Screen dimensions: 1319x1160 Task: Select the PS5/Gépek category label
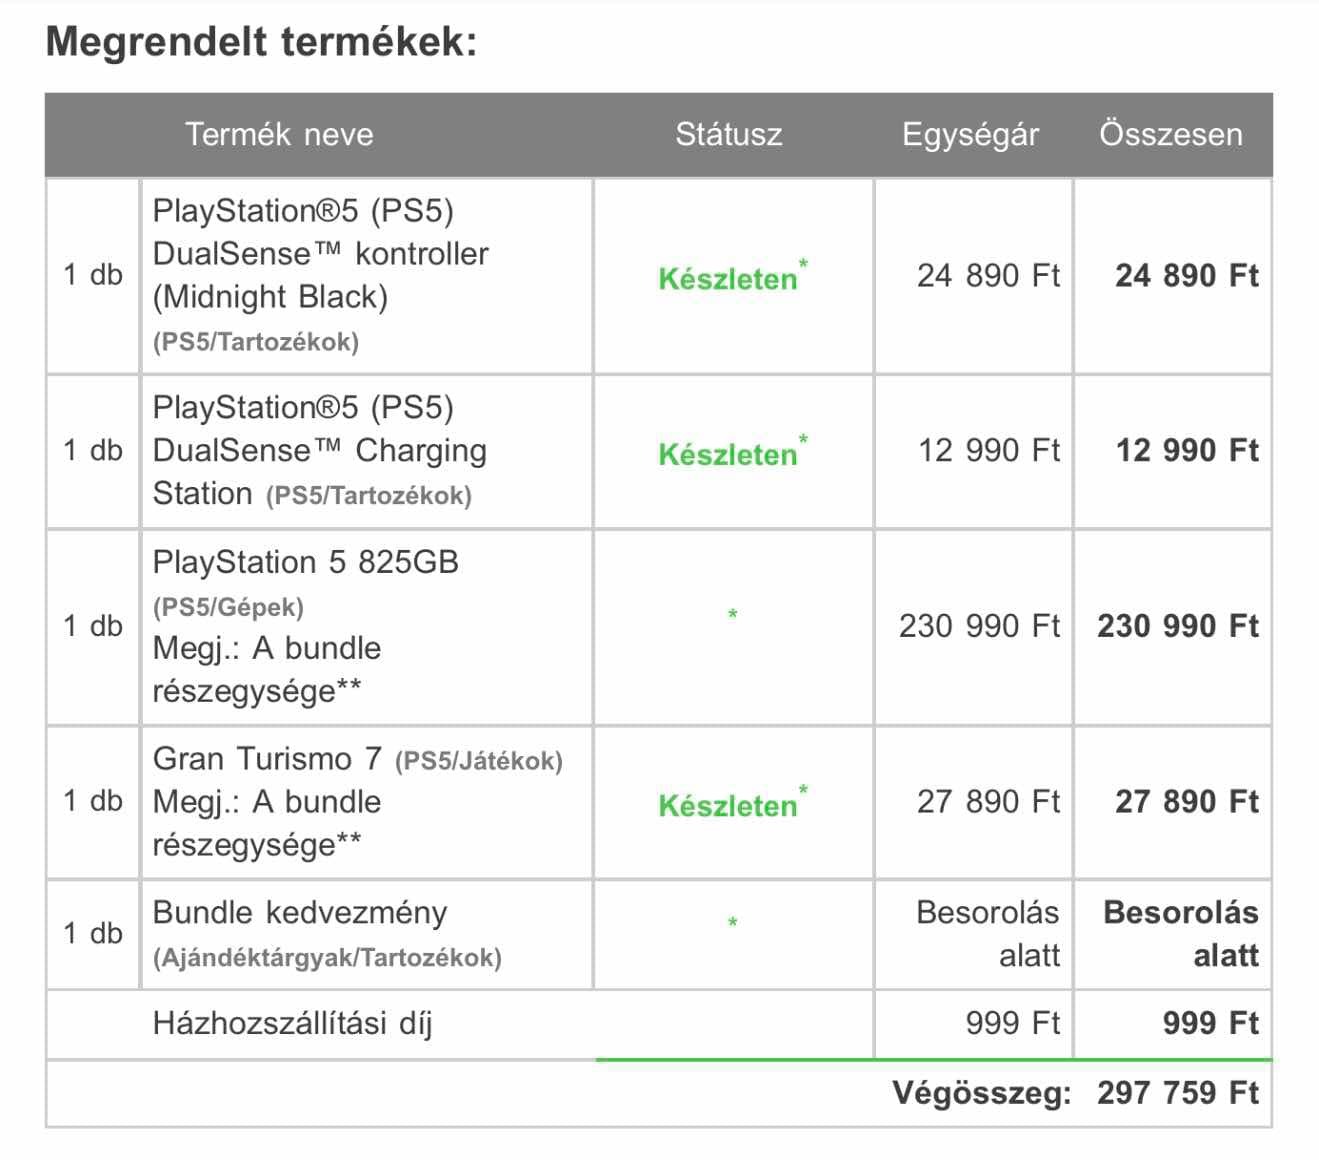[x=228, y=607]
